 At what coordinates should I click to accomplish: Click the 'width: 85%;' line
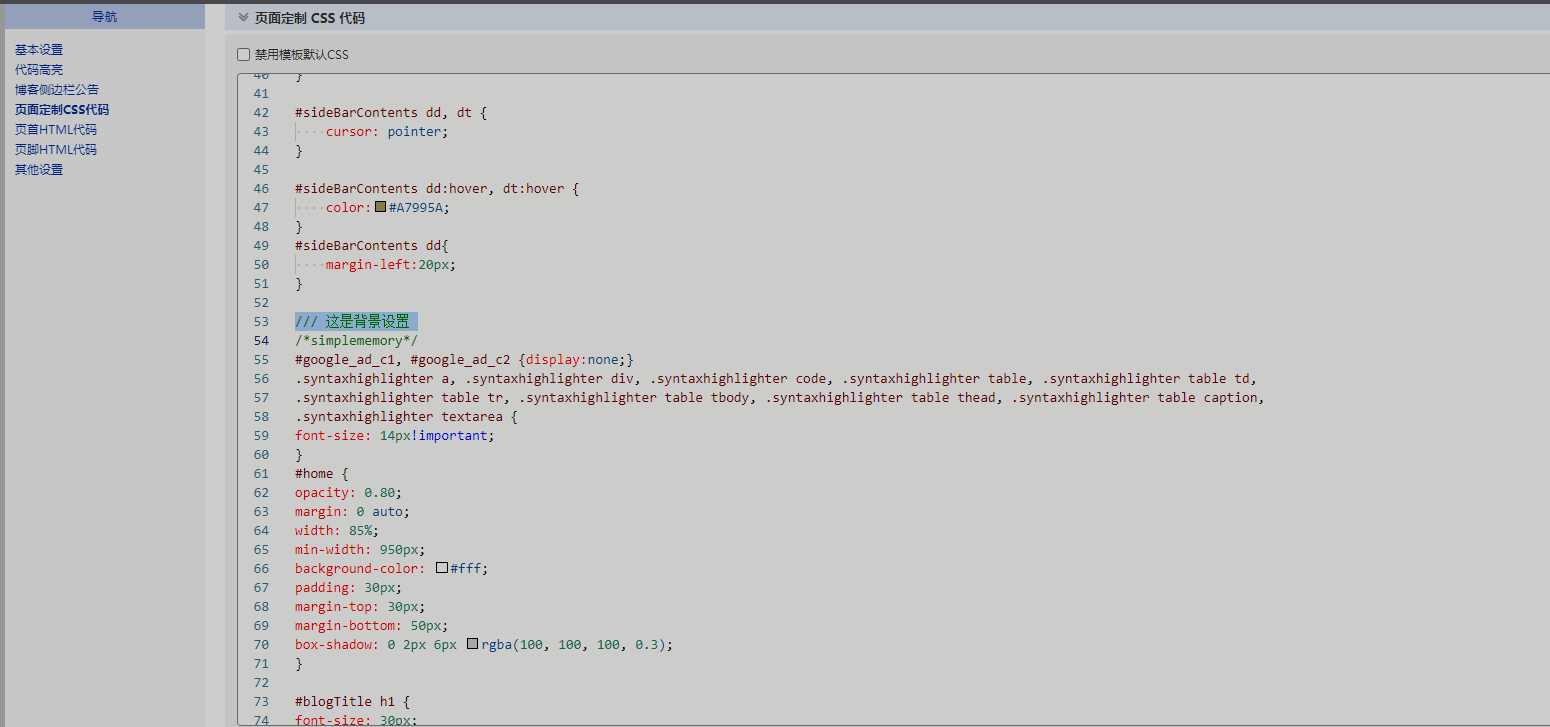[x=337, y=530]
